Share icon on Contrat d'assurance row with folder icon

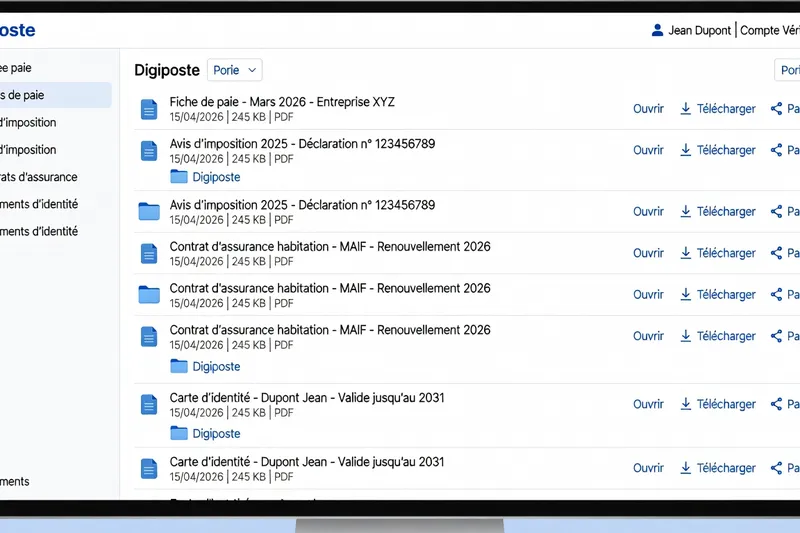(x=776, y=294)
